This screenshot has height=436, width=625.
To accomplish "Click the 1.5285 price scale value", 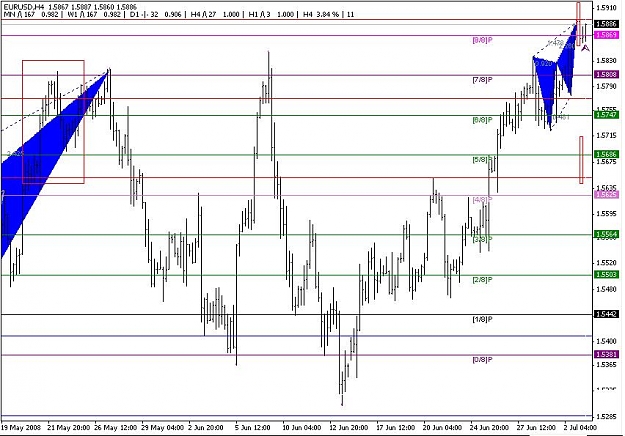I will [x=607, y=417].
